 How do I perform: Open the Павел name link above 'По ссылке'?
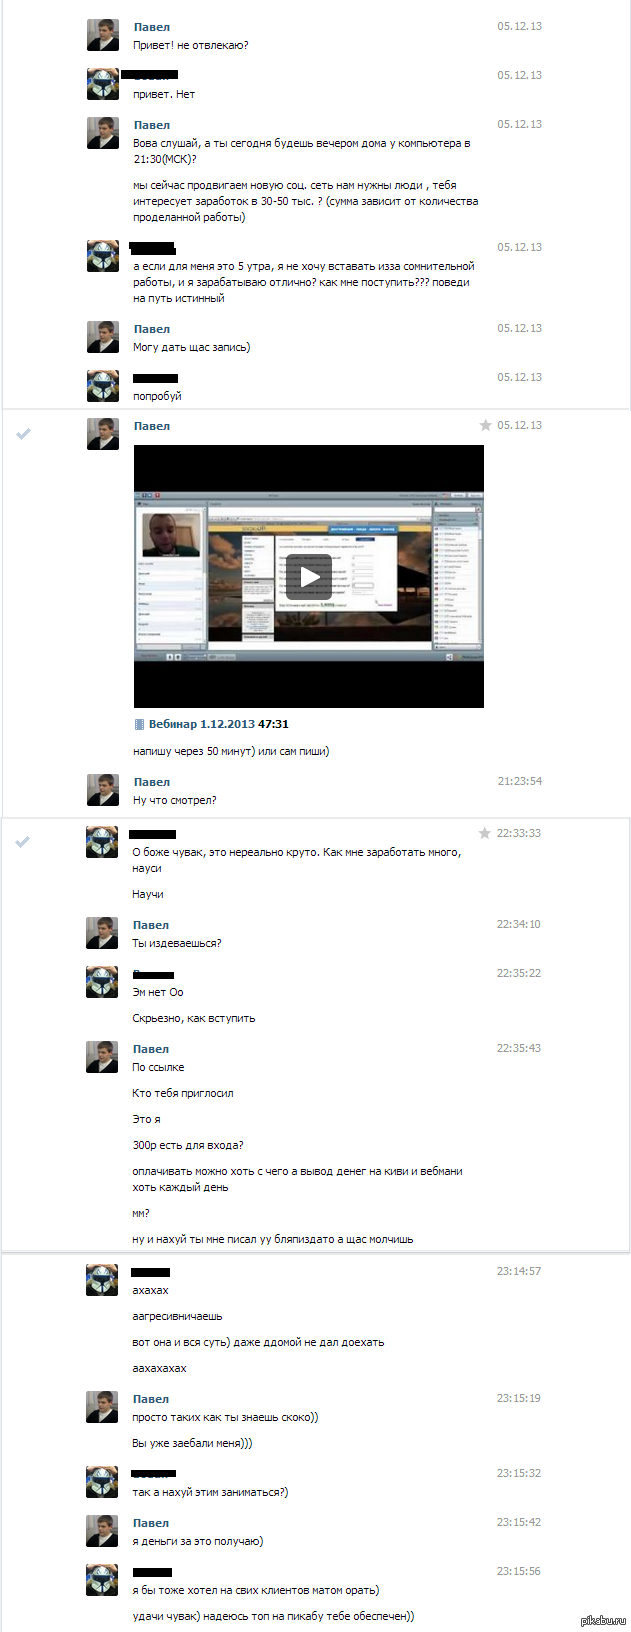click(x=151, y=1049)
